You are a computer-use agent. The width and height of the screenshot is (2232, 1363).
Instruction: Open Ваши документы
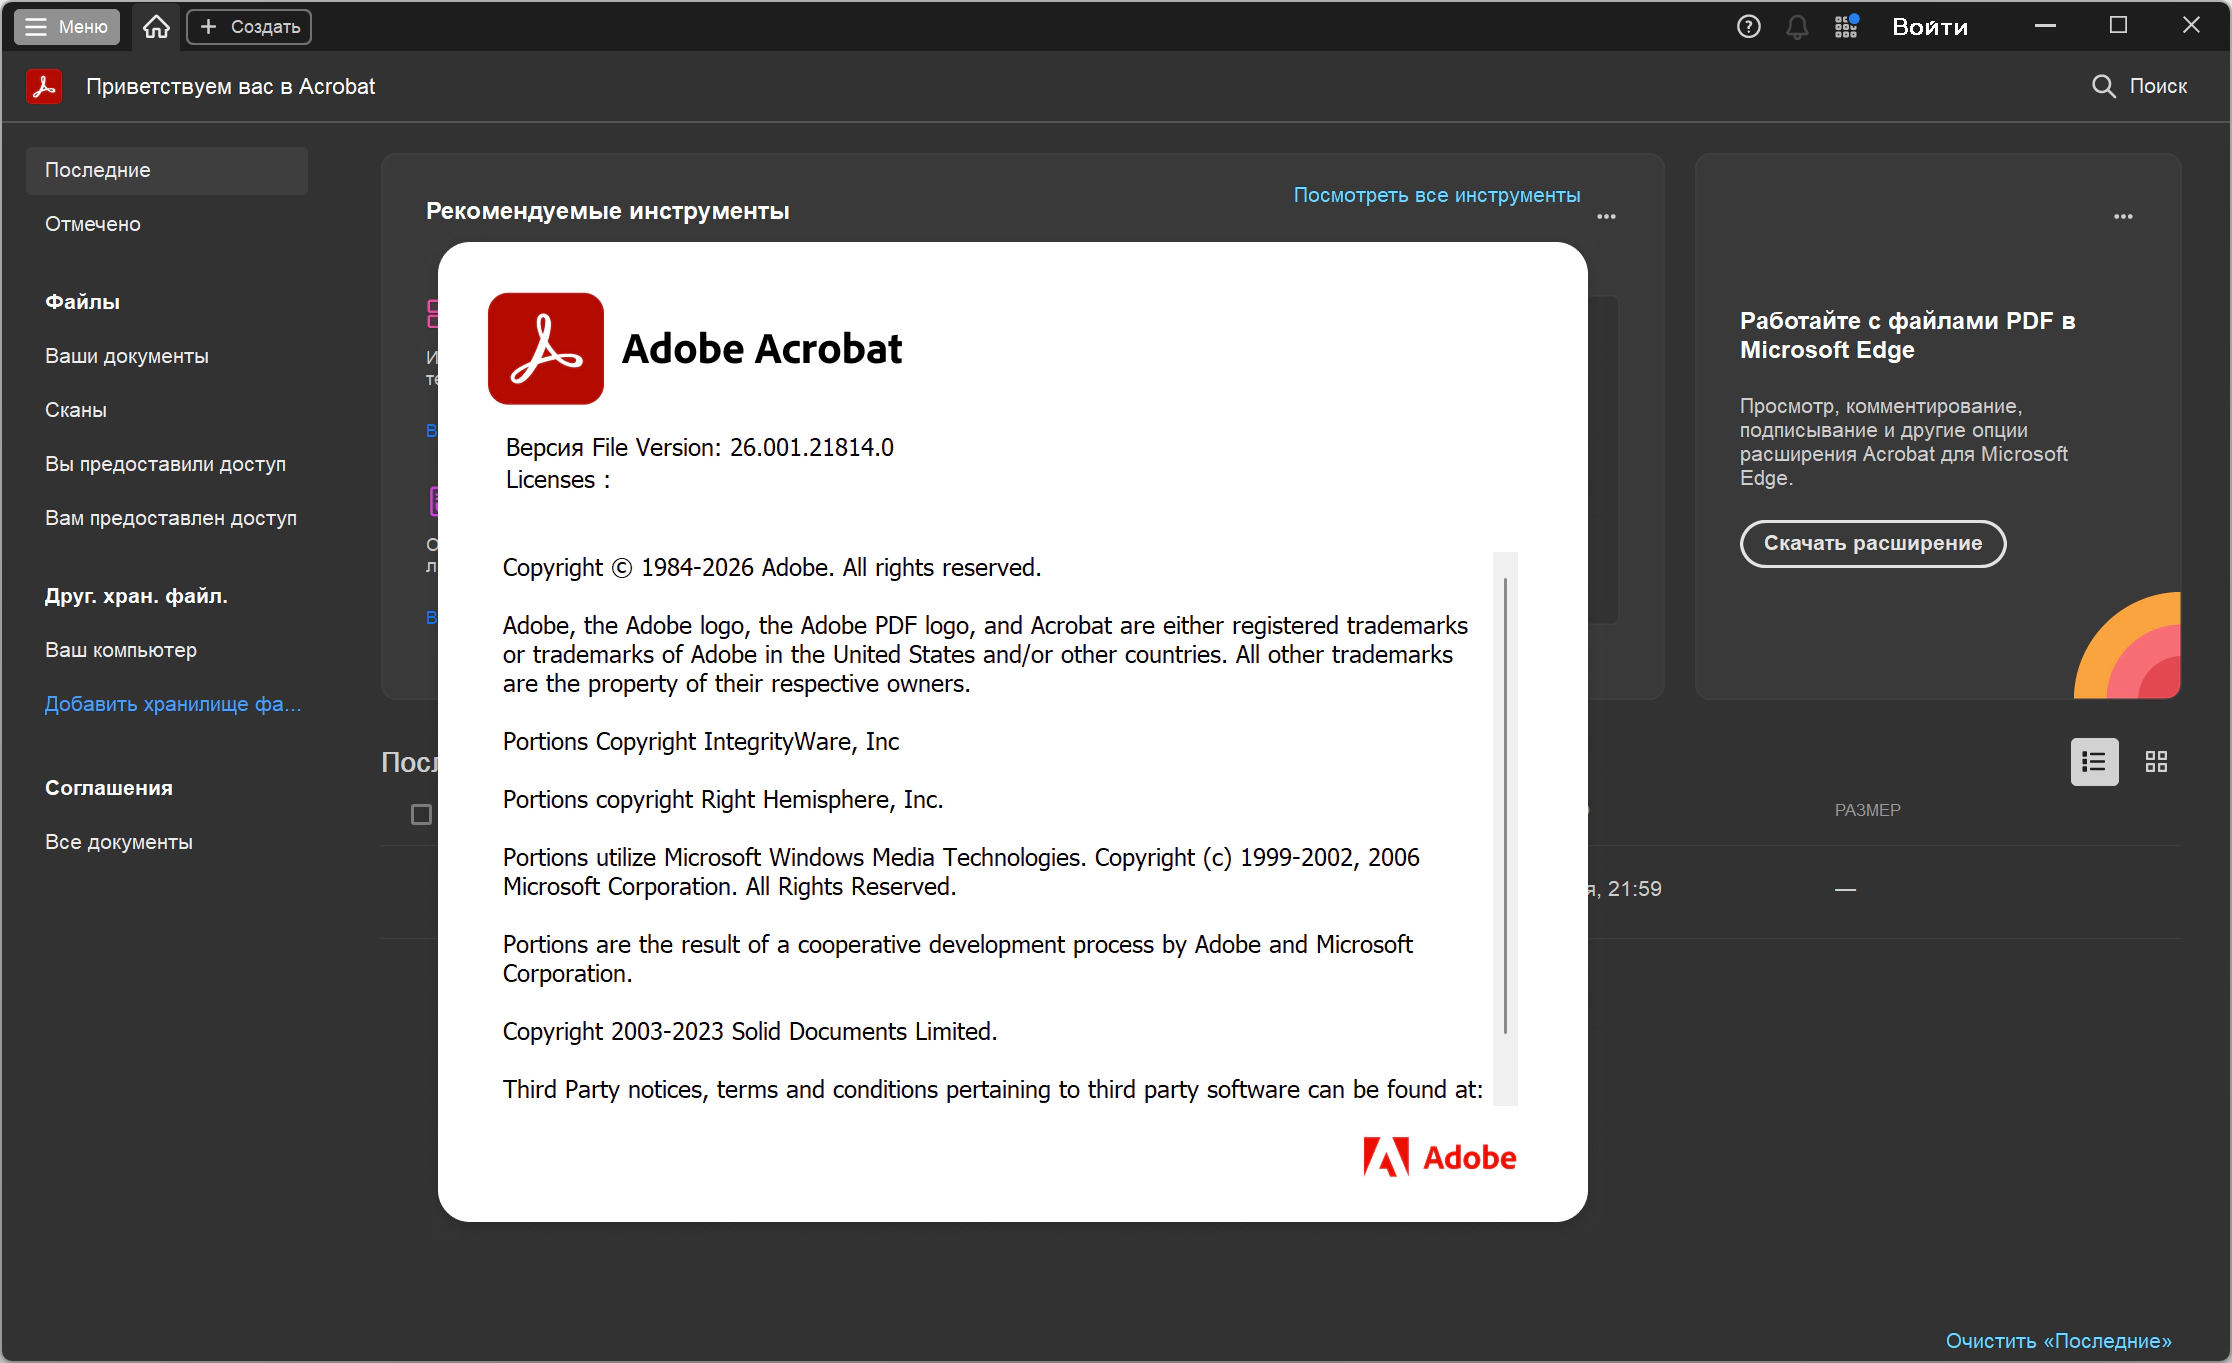point(127,356)
